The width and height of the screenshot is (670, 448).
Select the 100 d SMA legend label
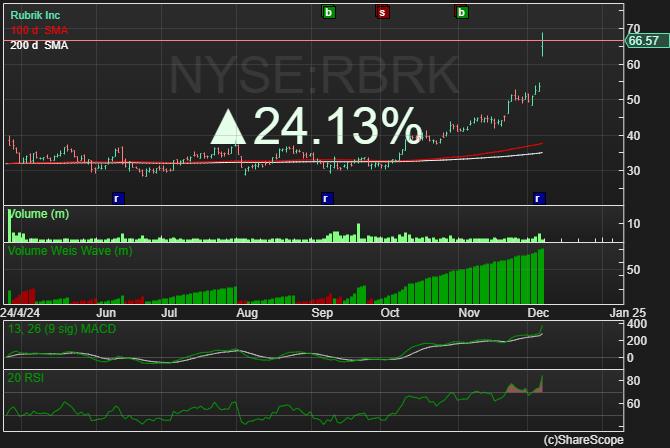pos(39,30)
